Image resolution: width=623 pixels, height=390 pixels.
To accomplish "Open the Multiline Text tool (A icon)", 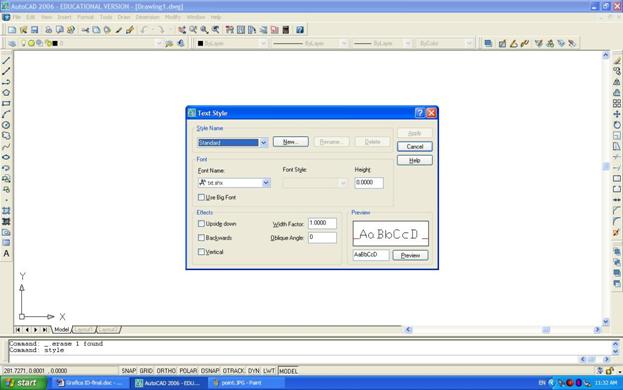I will point(6,253).
